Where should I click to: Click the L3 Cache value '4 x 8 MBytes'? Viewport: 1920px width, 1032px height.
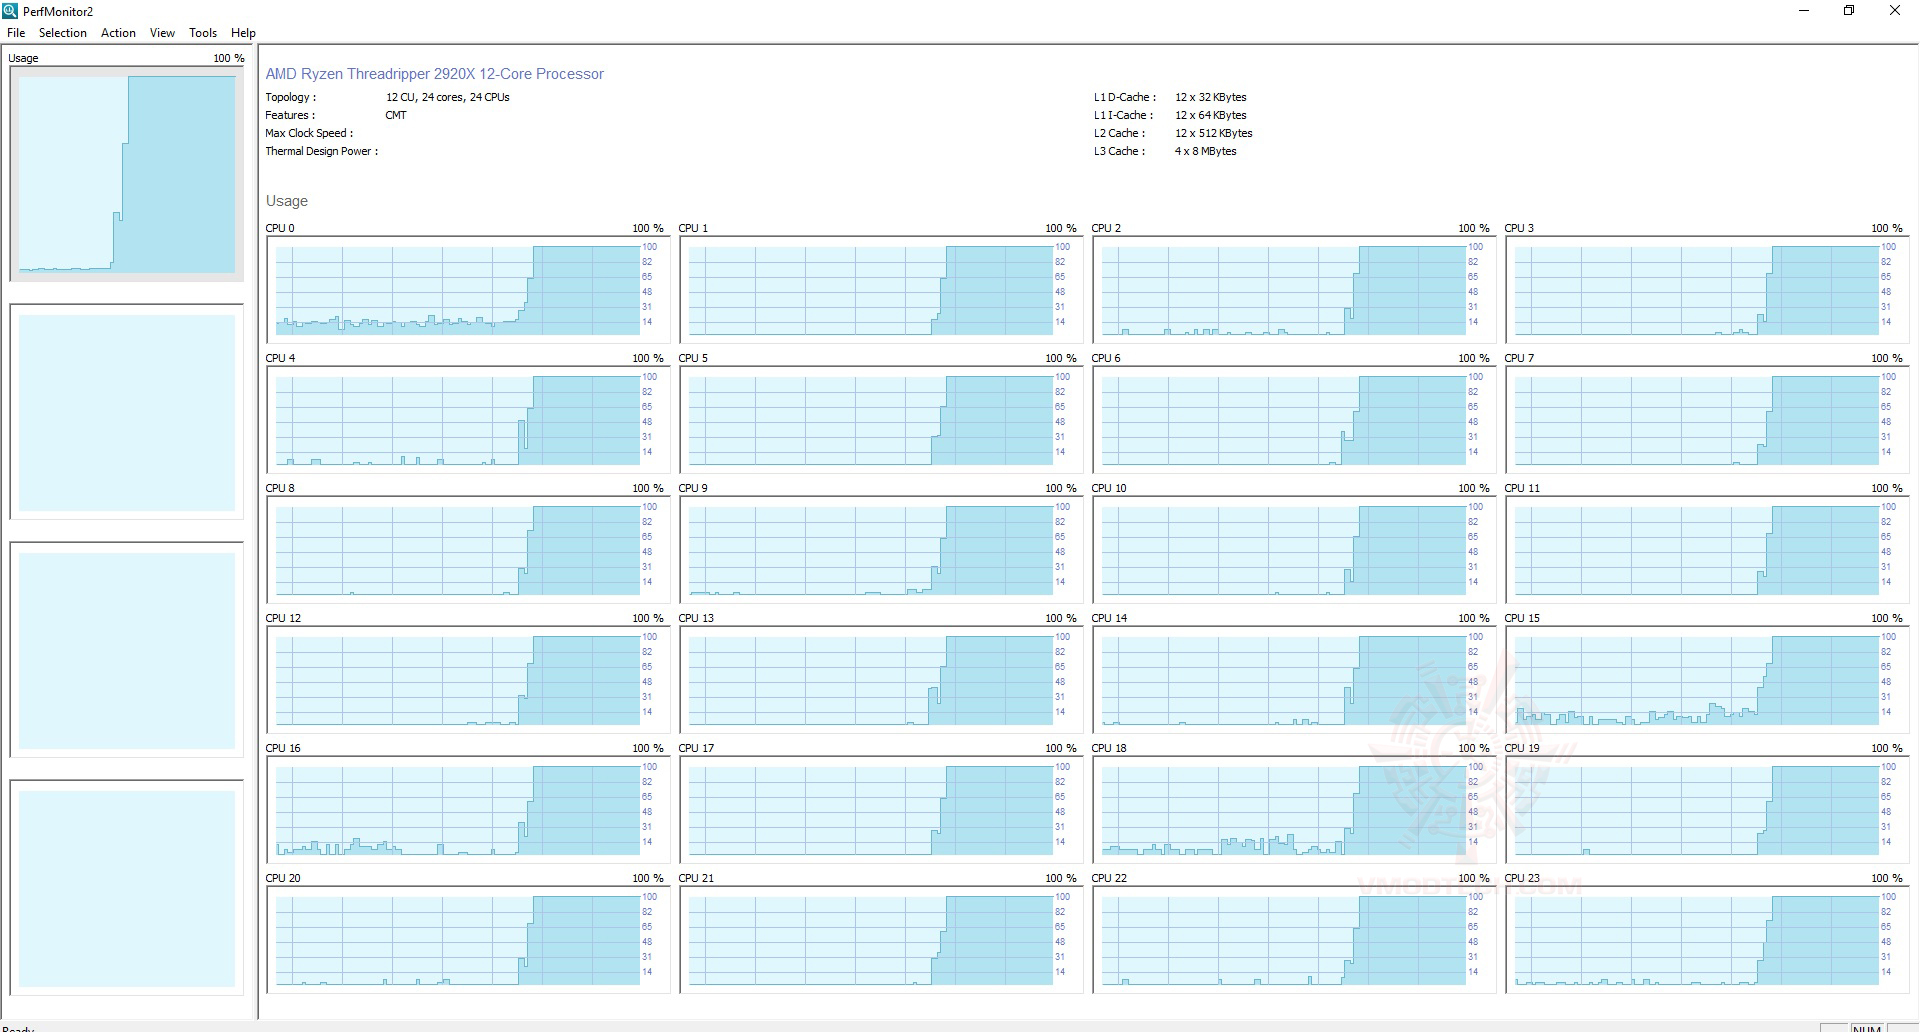point(1205,151)
